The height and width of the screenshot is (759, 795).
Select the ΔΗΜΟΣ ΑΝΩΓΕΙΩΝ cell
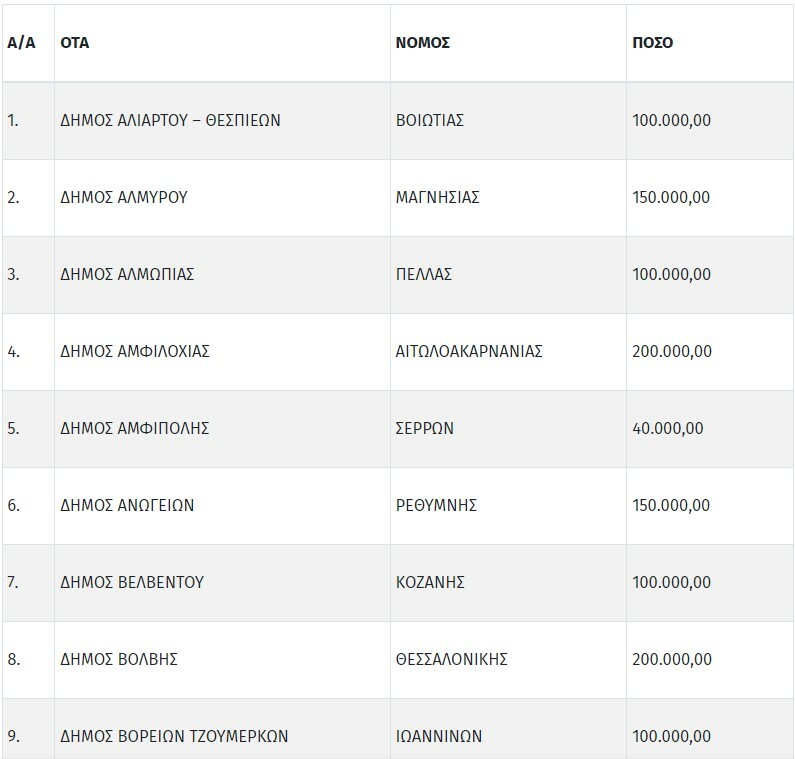coord(127,505)
